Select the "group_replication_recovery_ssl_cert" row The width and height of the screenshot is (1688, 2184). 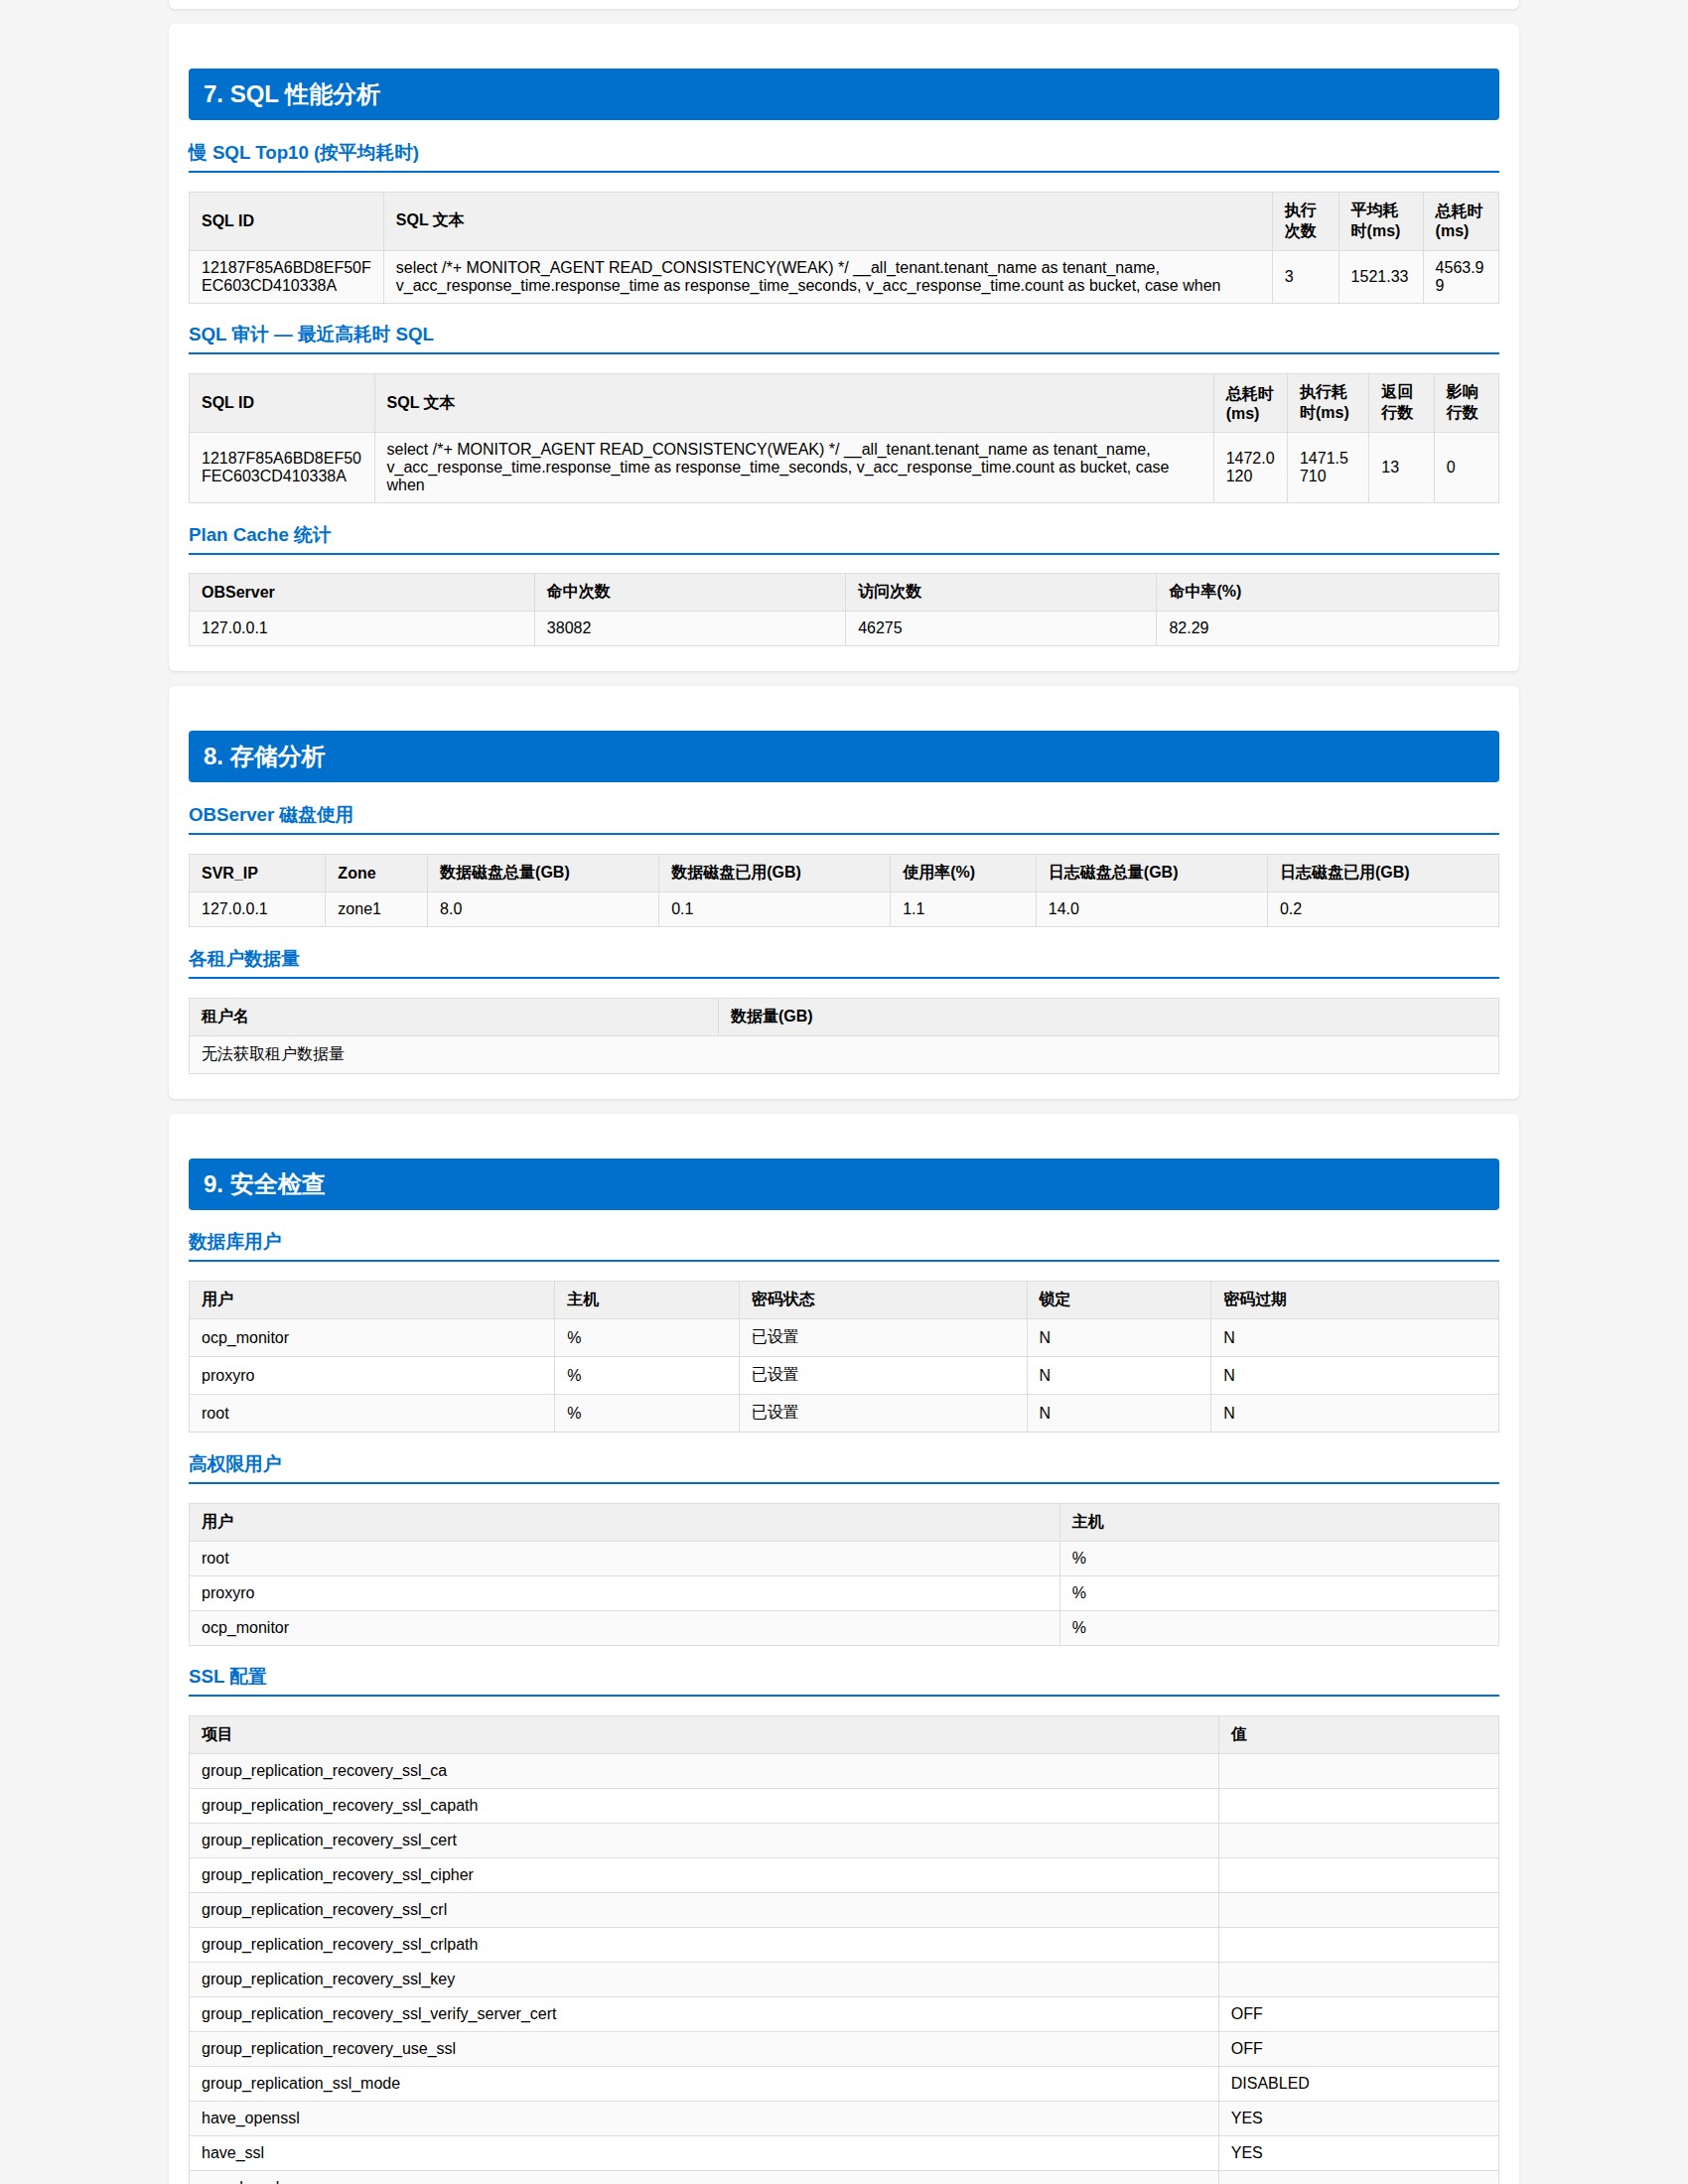click(843, 1841)
